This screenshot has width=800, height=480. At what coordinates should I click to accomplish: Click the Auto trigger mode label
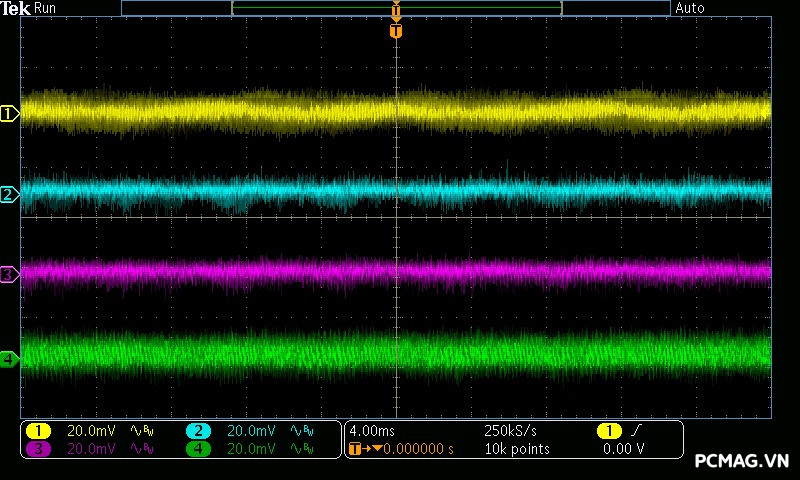click(x=690, y=8)
